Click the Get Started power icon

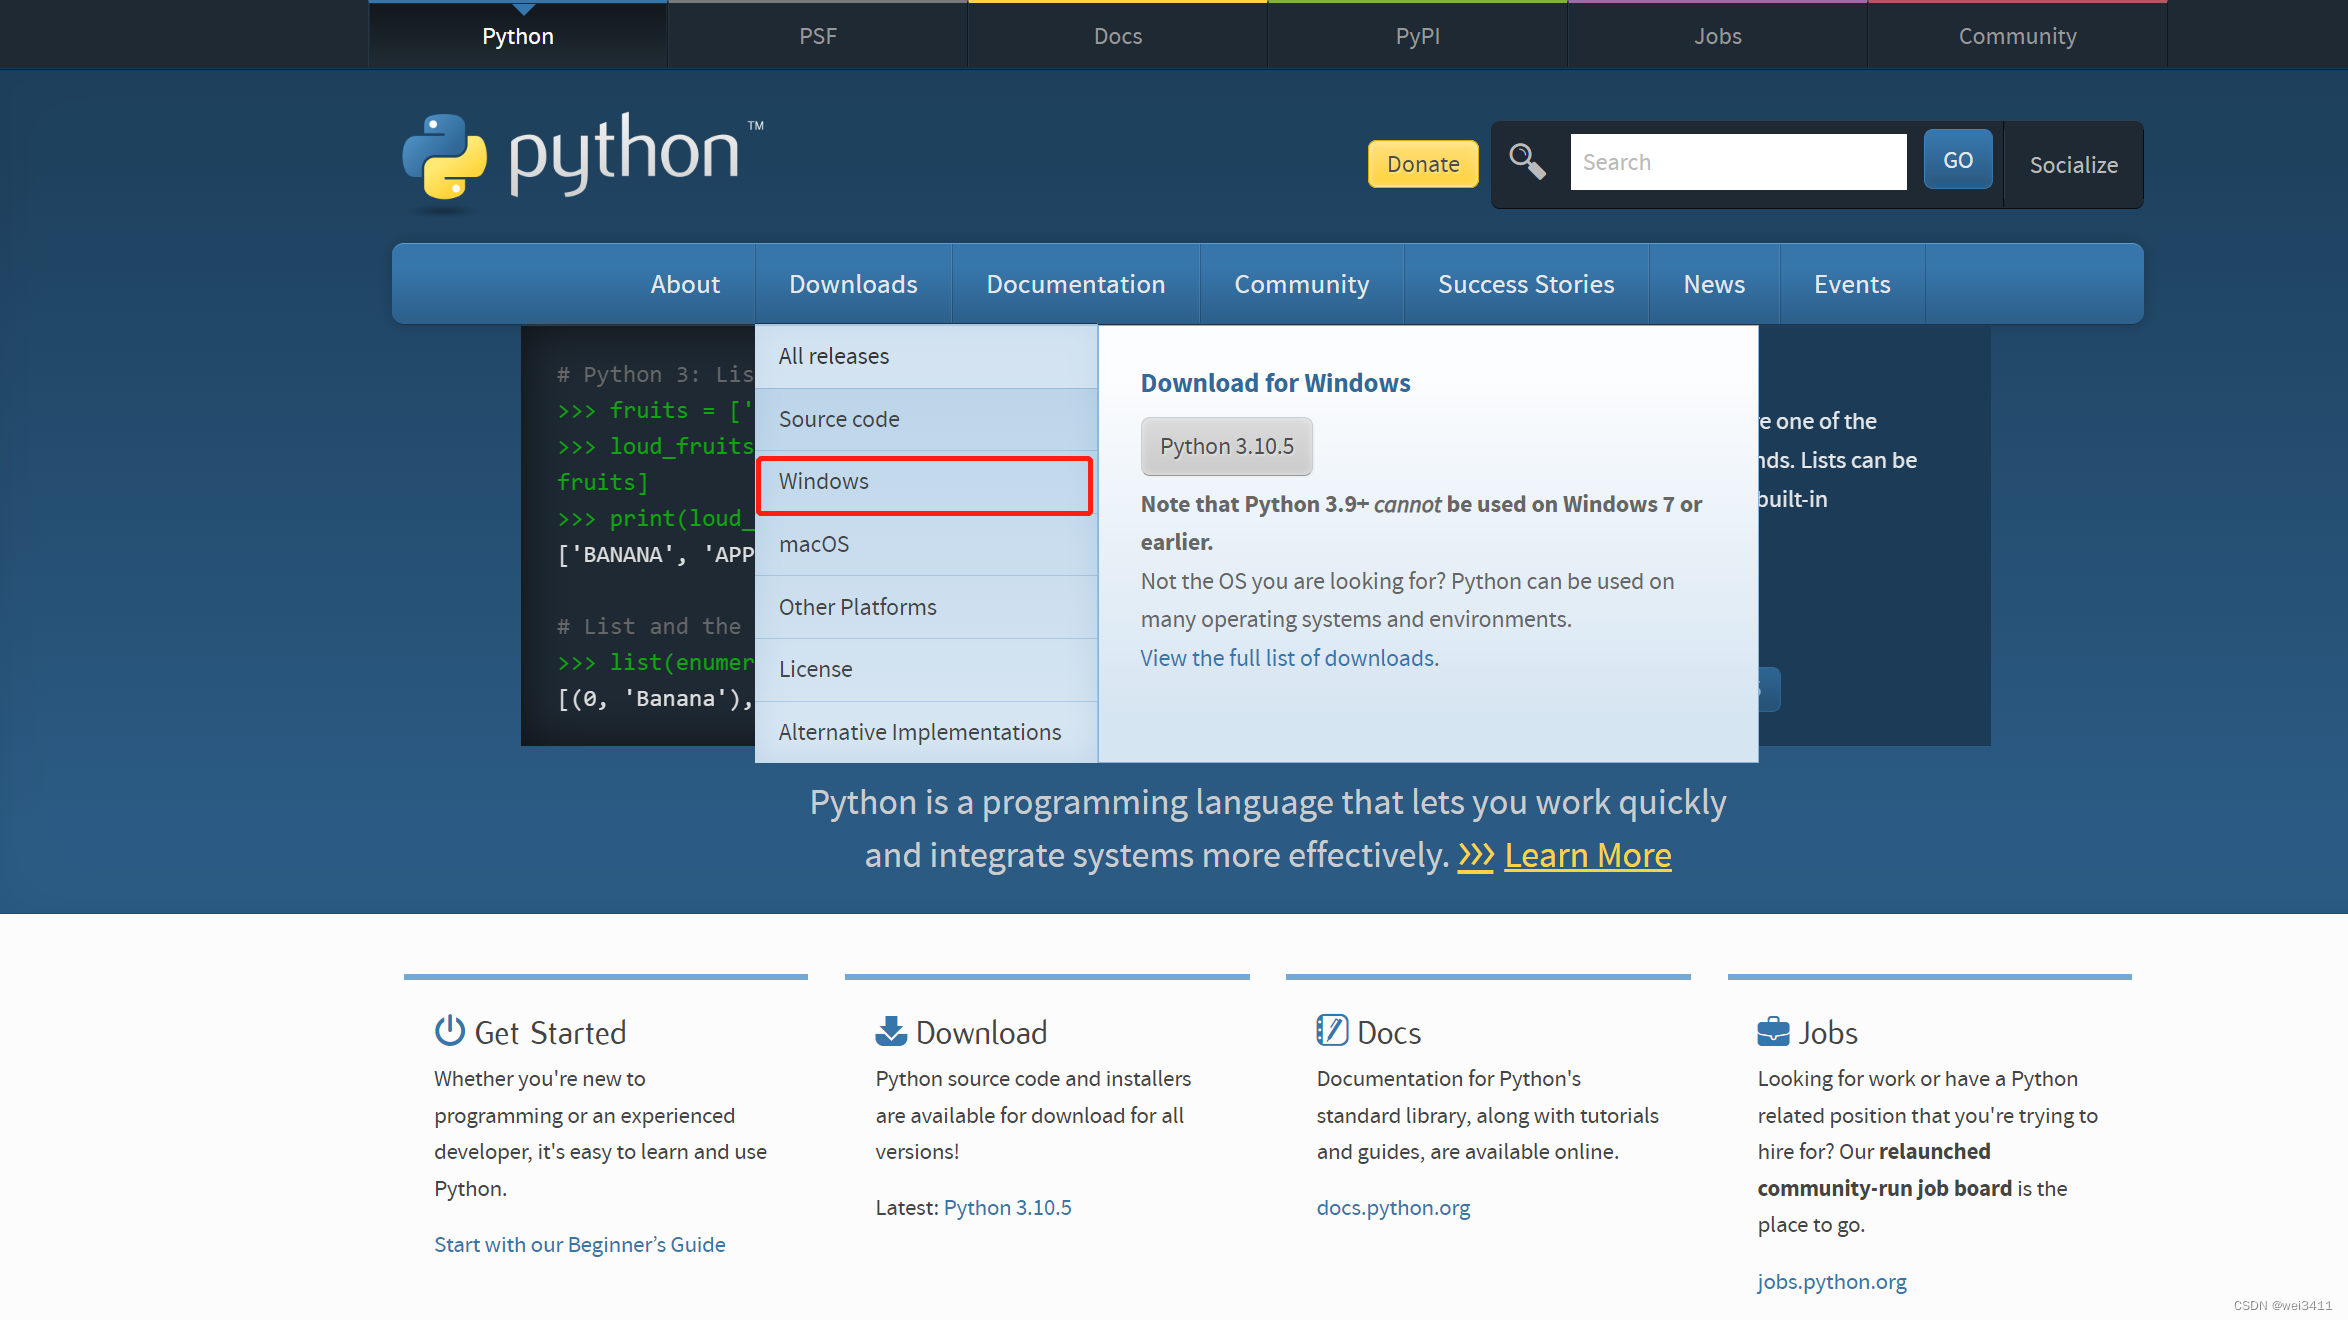[x=447, y=1030]
